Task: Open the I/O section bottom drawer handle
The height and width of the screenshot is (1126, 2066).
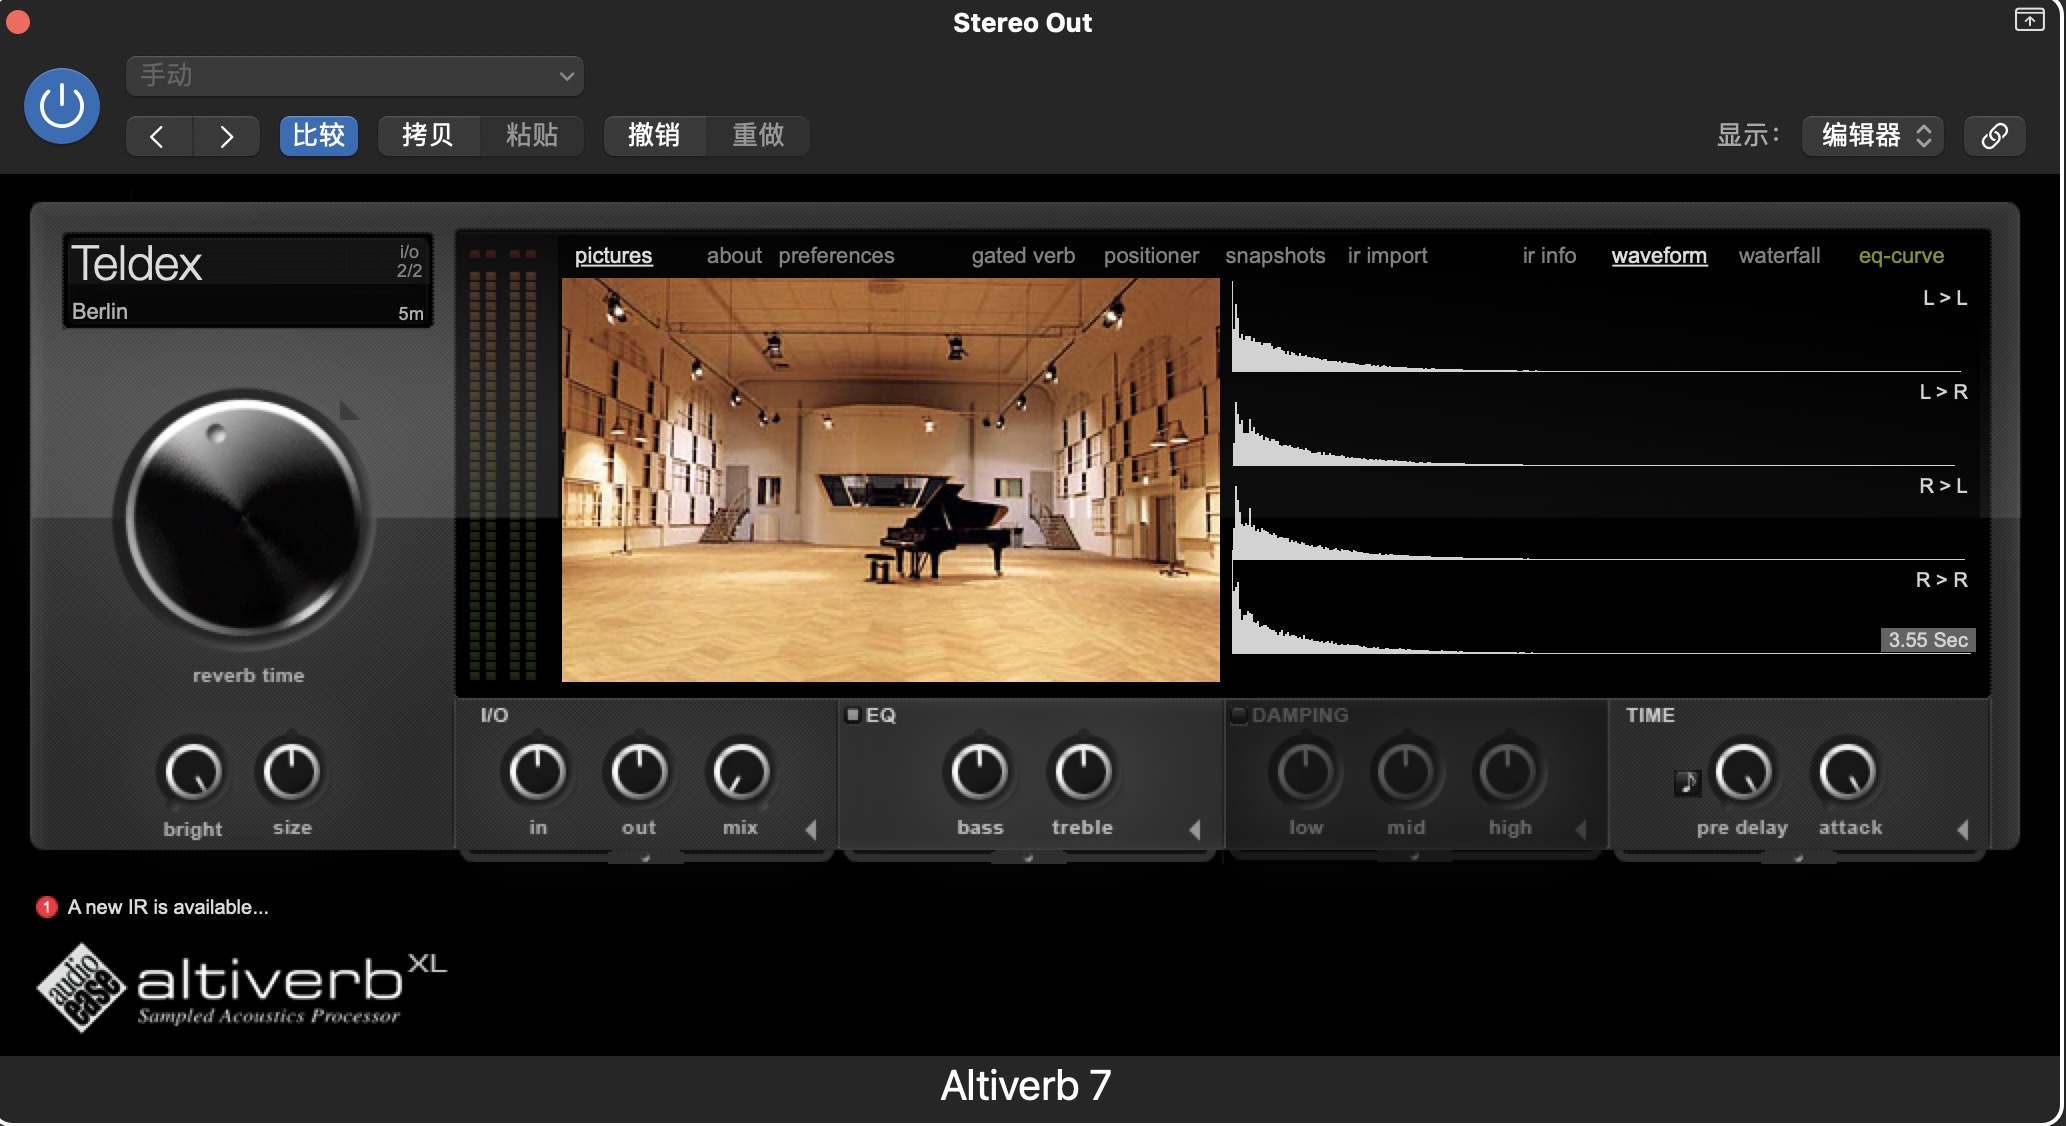Action: coord(645,857)
